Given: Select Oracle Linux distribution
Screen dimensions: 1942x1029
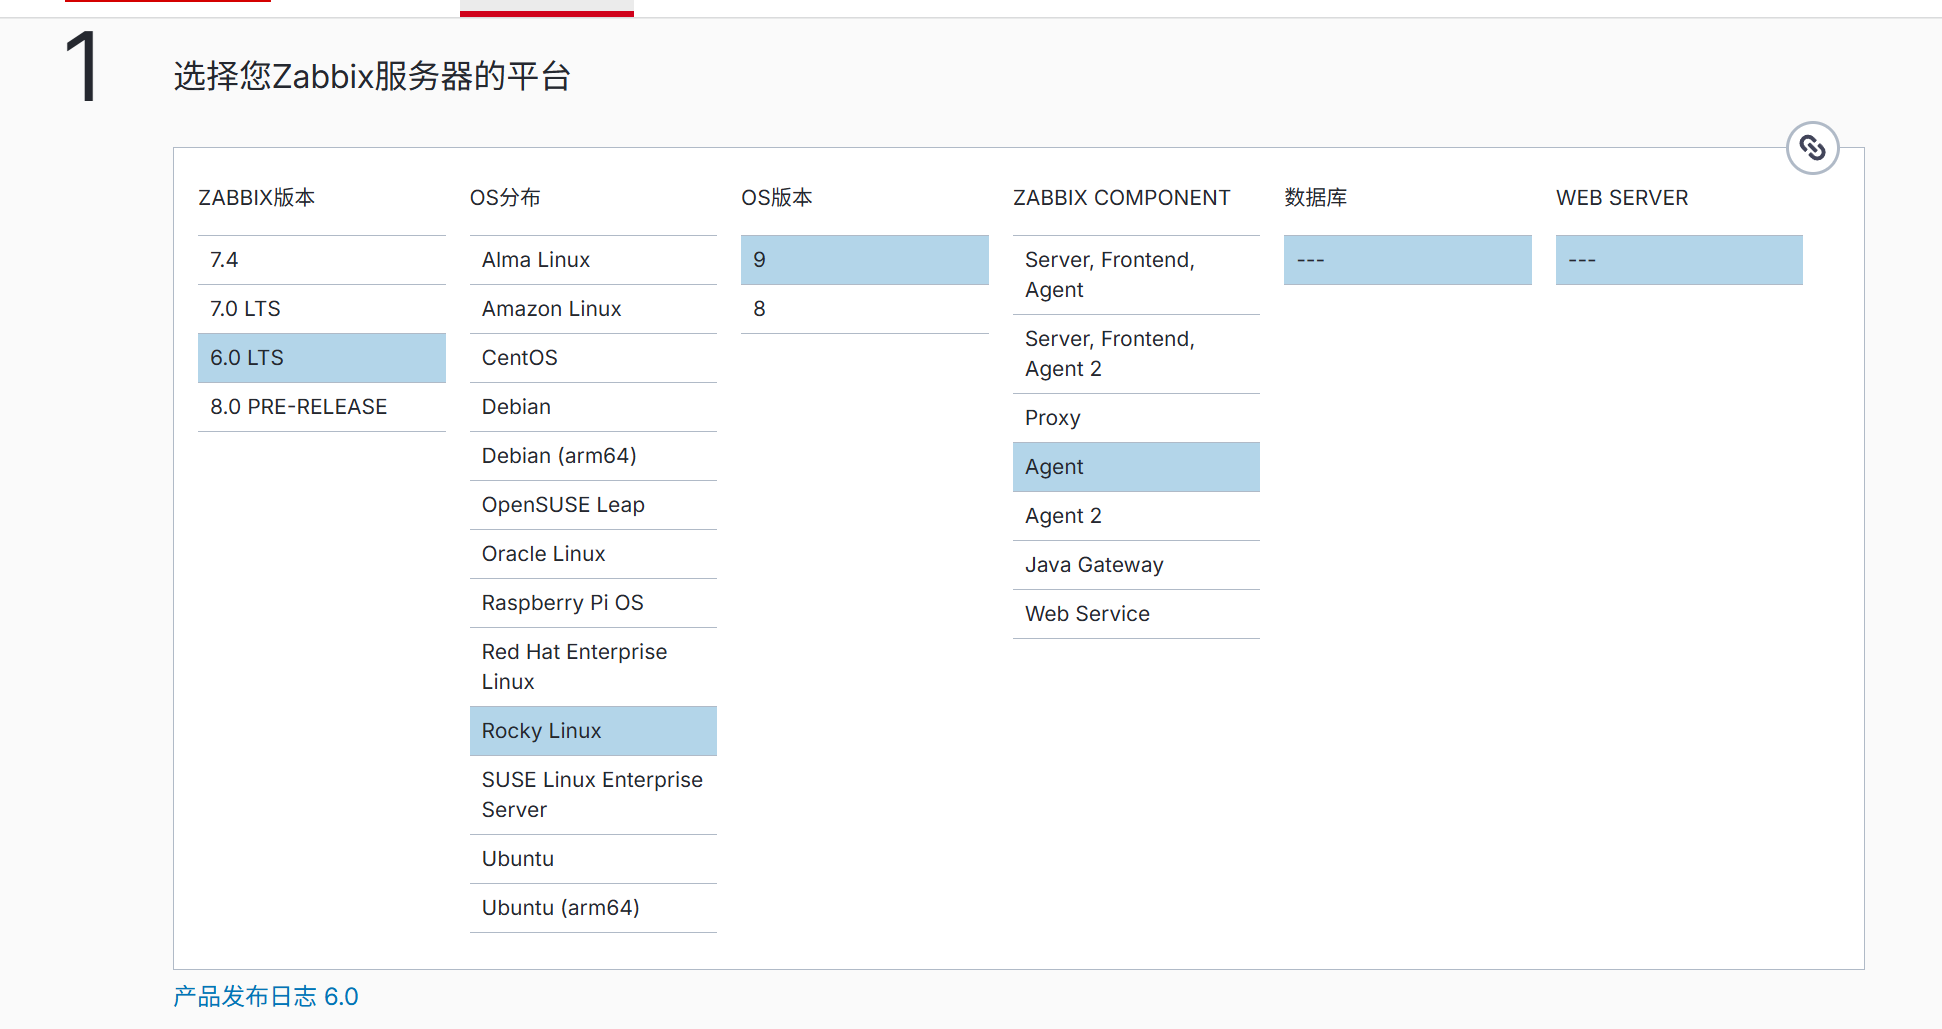Looking at the screenshot, I should click(593, 554).
